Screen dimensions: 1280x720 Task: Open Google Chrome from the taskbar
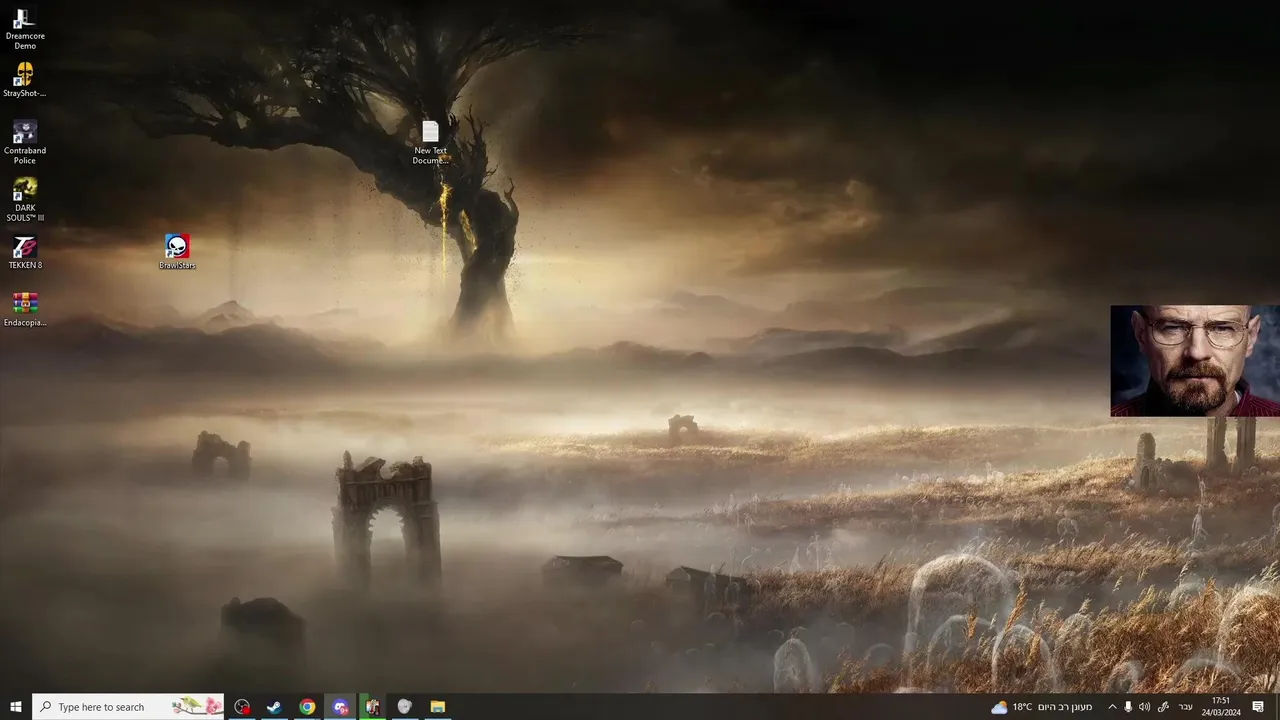point(307,707)
